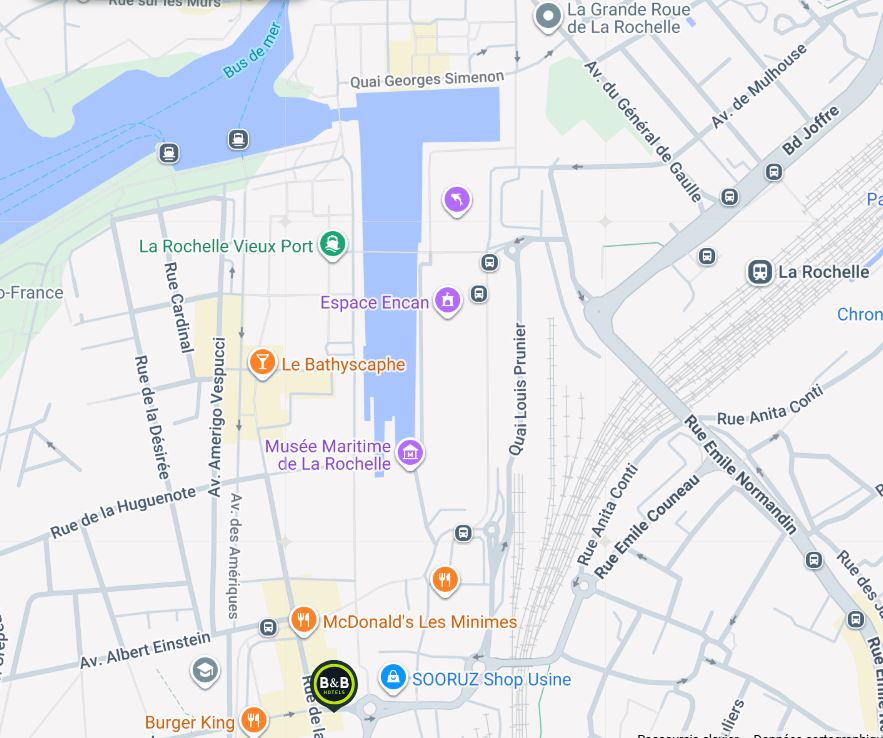
Task: Click La Rochelle train station icon
Action: tap(760, 272)
